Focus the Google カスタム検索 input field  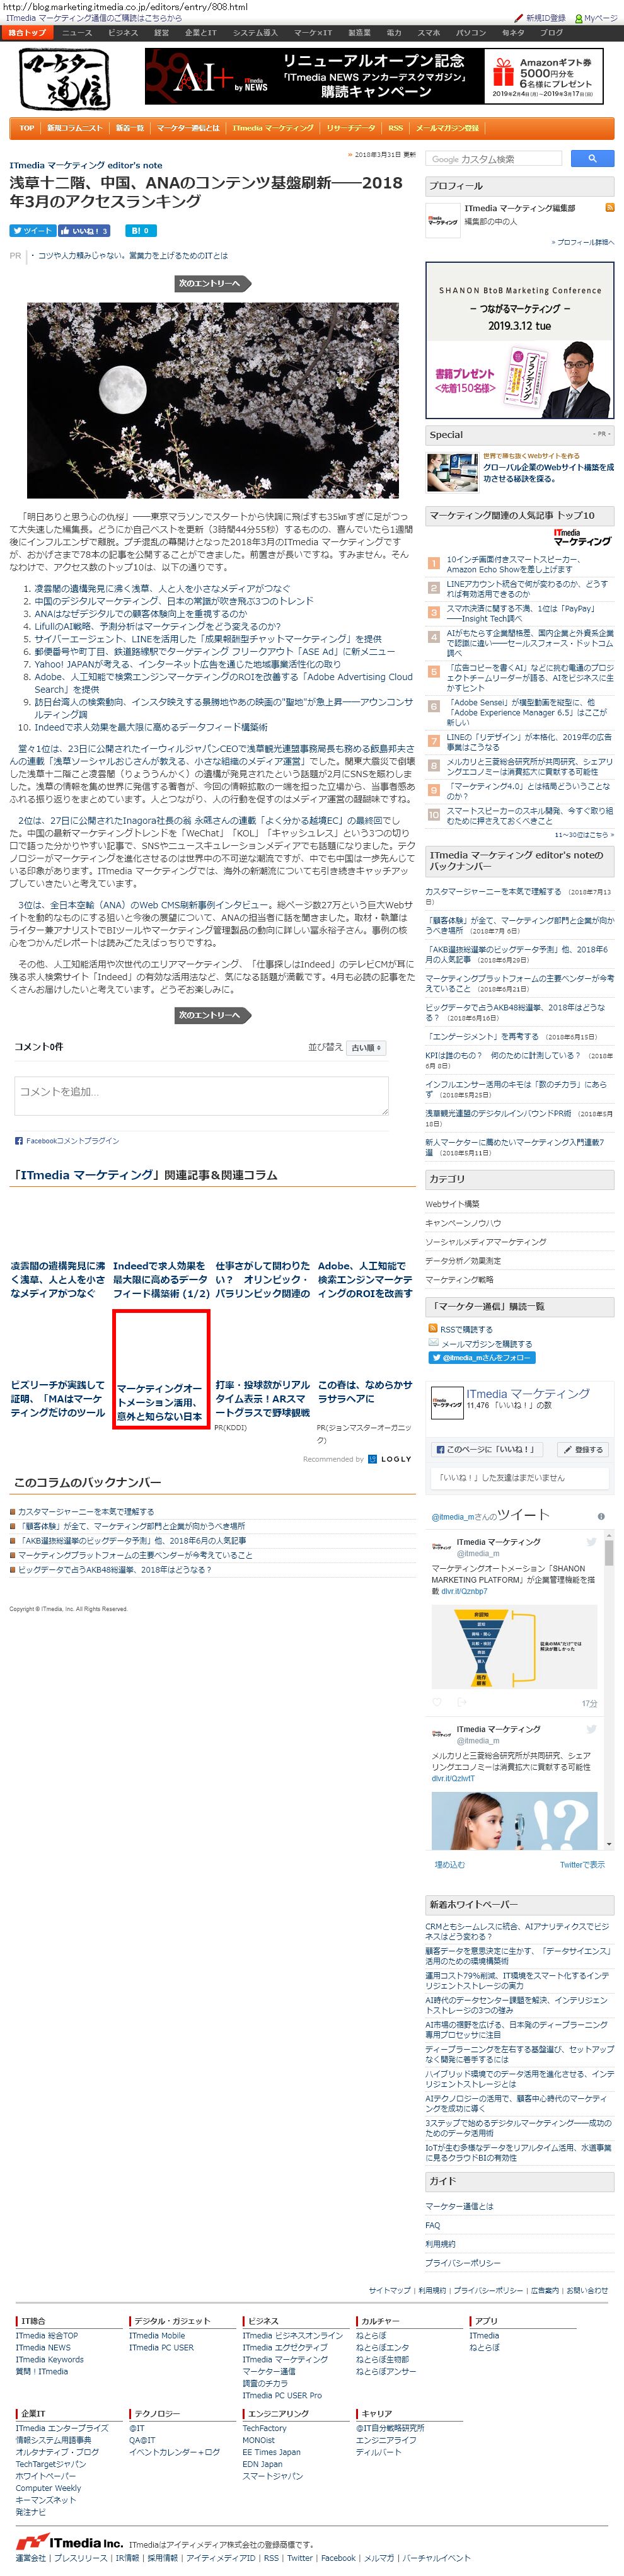point(495,158)
